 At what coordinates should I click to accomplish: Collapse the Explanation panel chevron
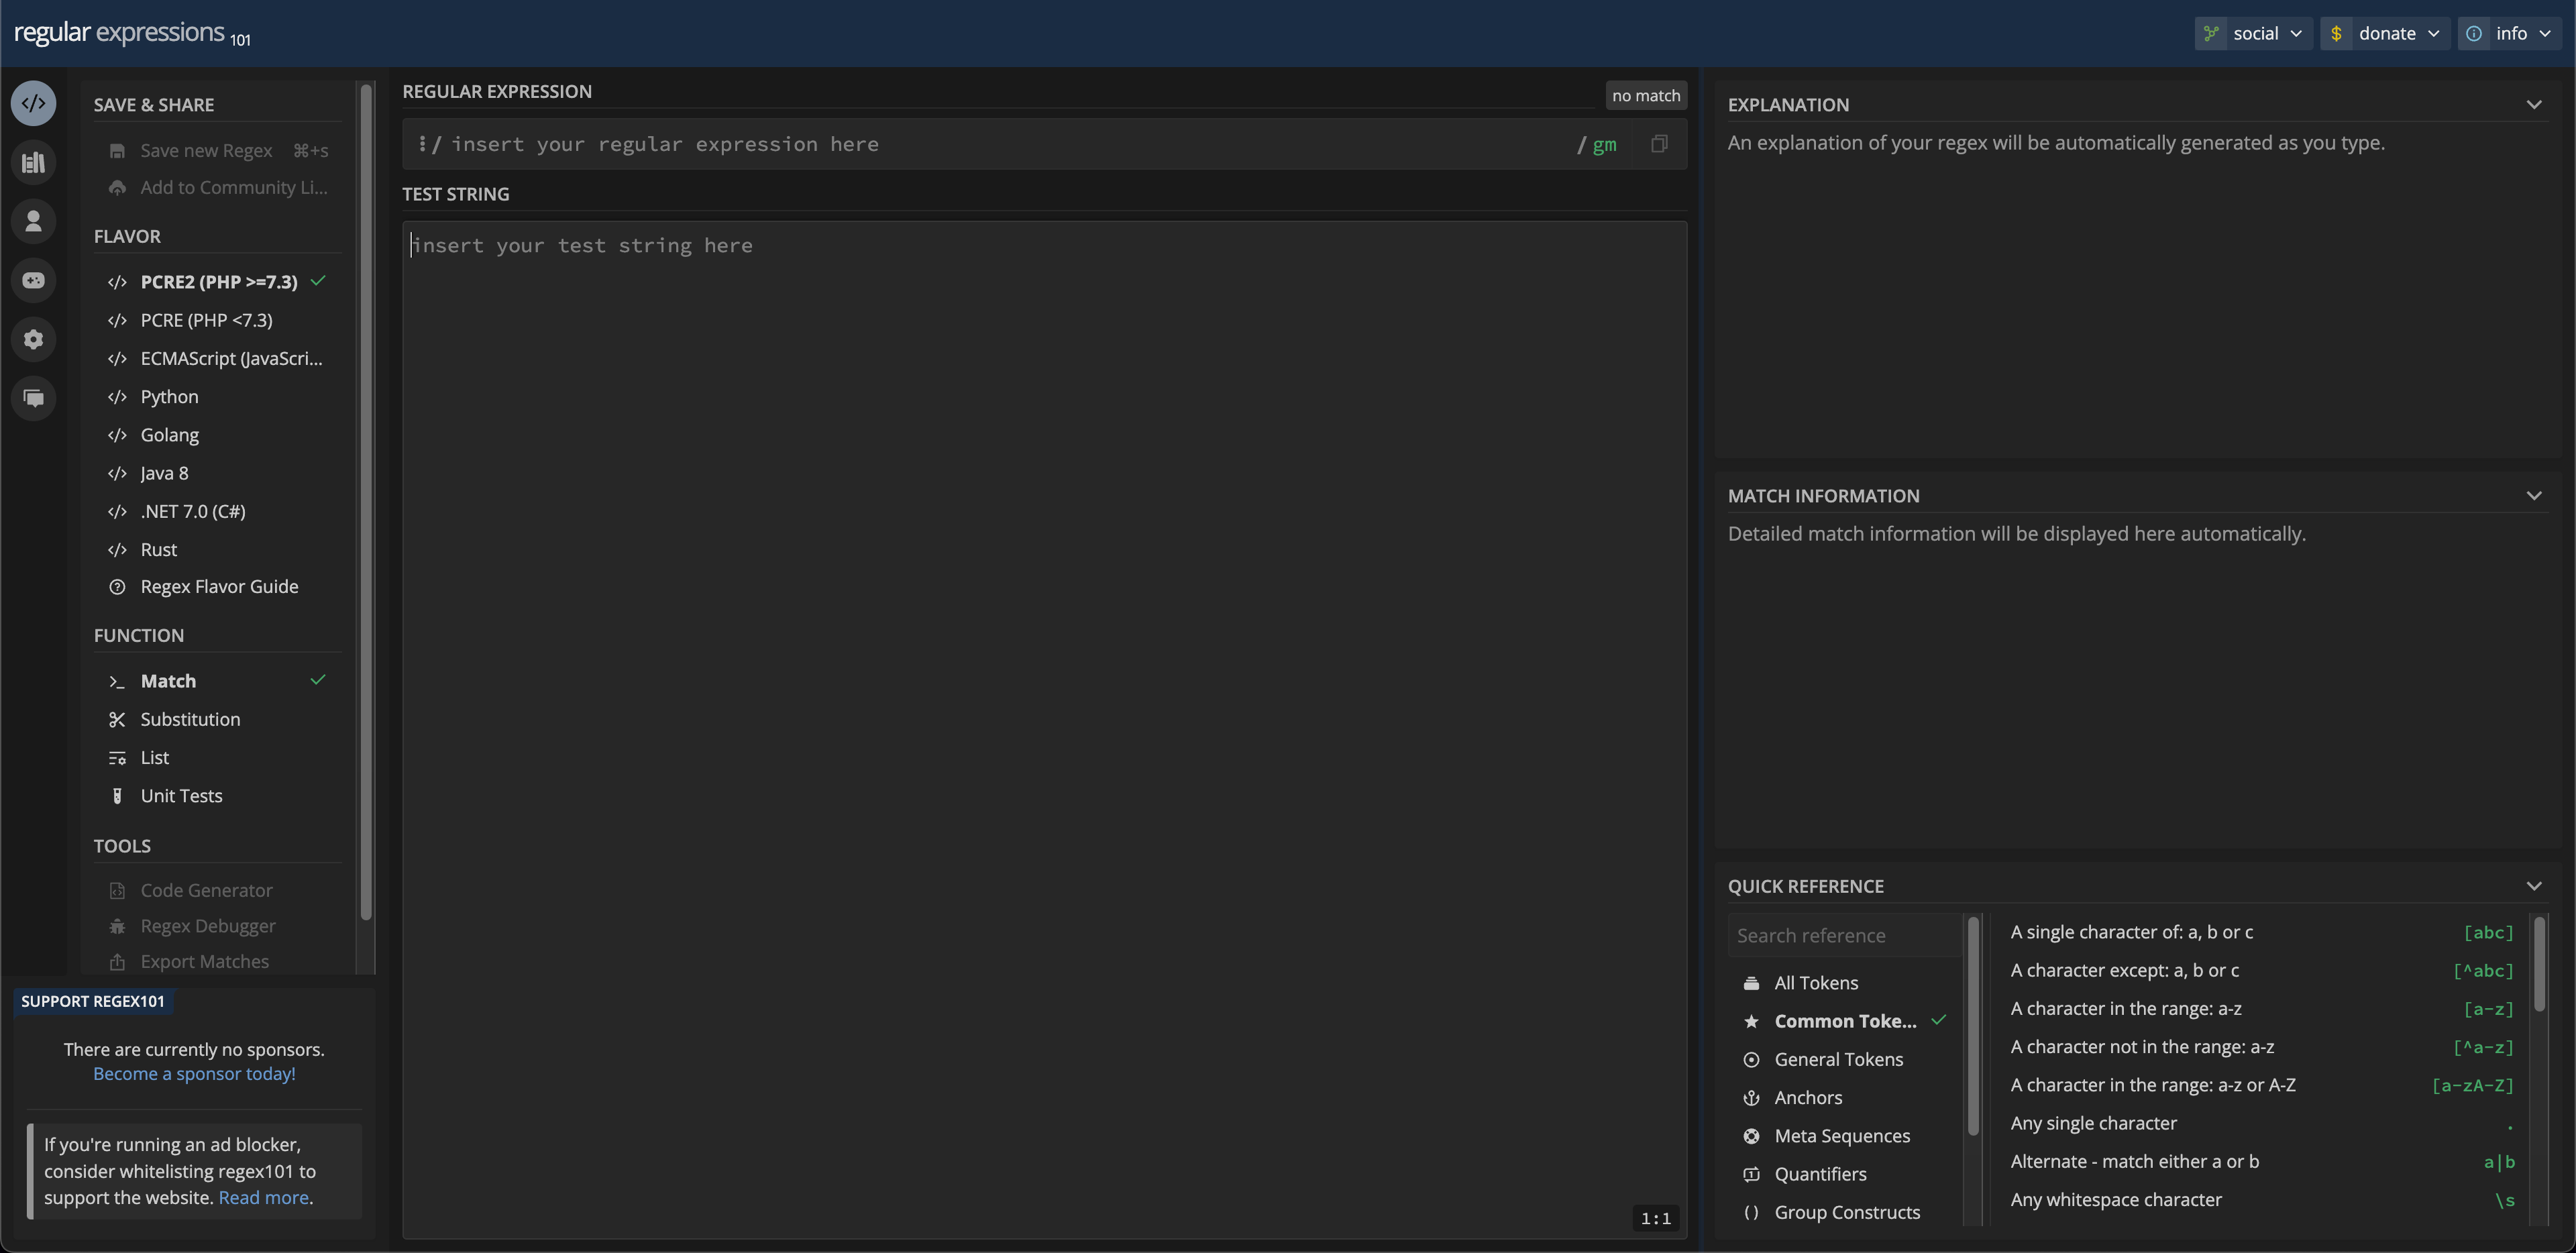(x=2533, y=105)
